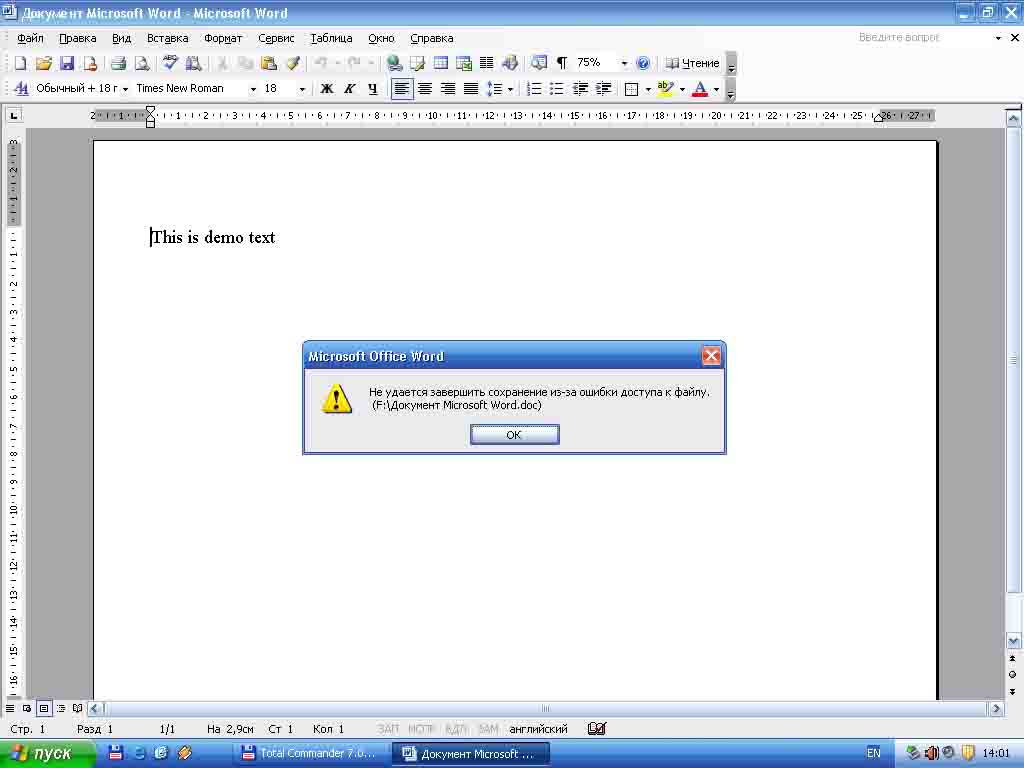Open the Формат menu
Image resolution: width=1024 pixels, height=768 pixels.
(223, 38)
